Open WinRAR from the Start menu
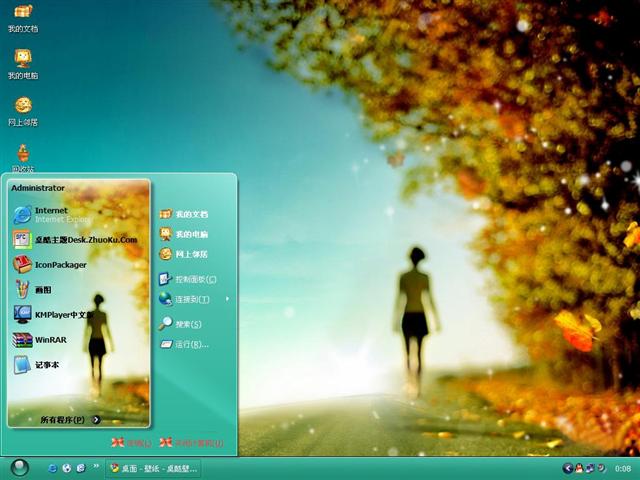Screen dimensions: 640x480 click(40, 340)
